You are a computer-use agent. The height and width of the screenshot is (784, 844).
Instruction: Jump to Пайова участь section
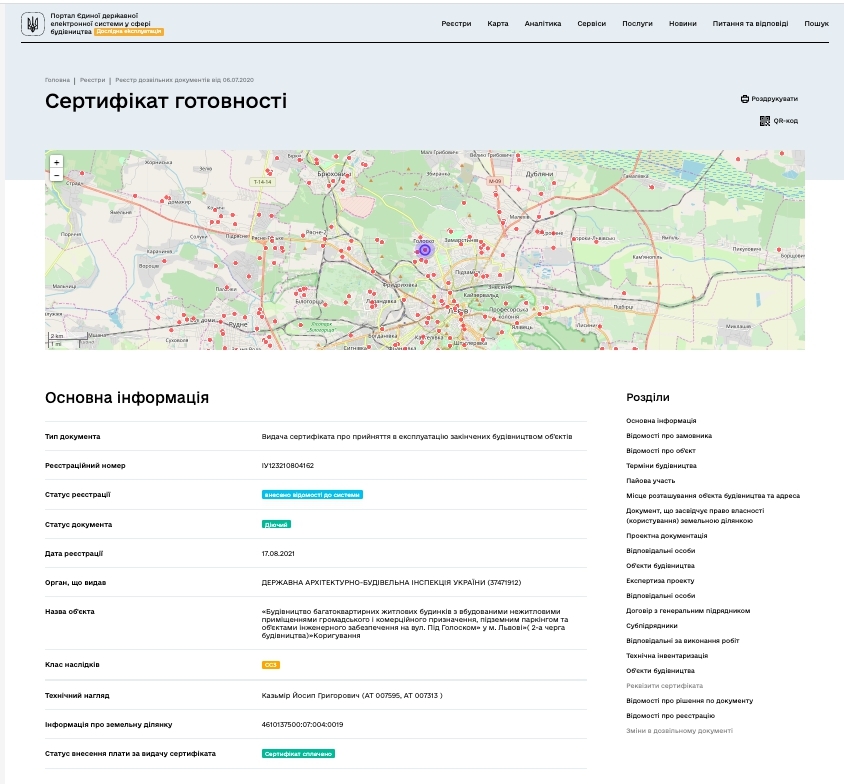click(650, 481)
